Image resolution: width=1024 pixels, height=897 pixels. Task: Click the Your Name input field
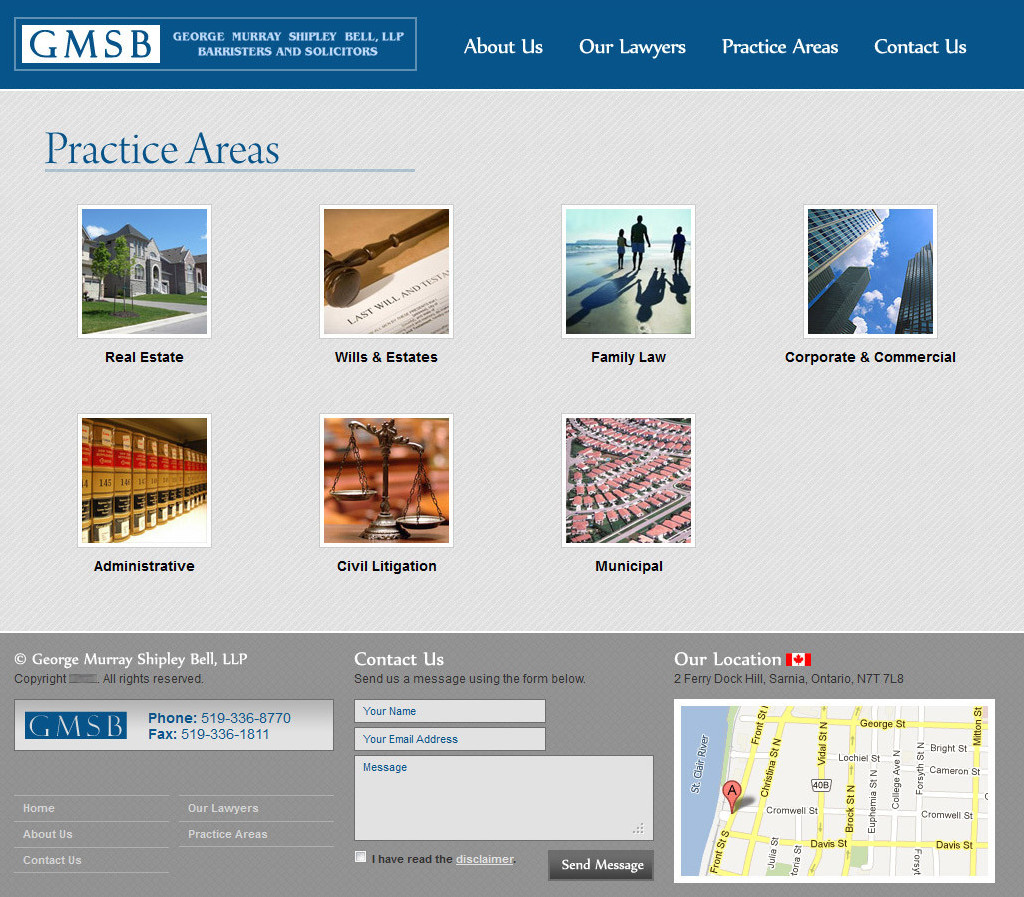(x=449, y=711)
